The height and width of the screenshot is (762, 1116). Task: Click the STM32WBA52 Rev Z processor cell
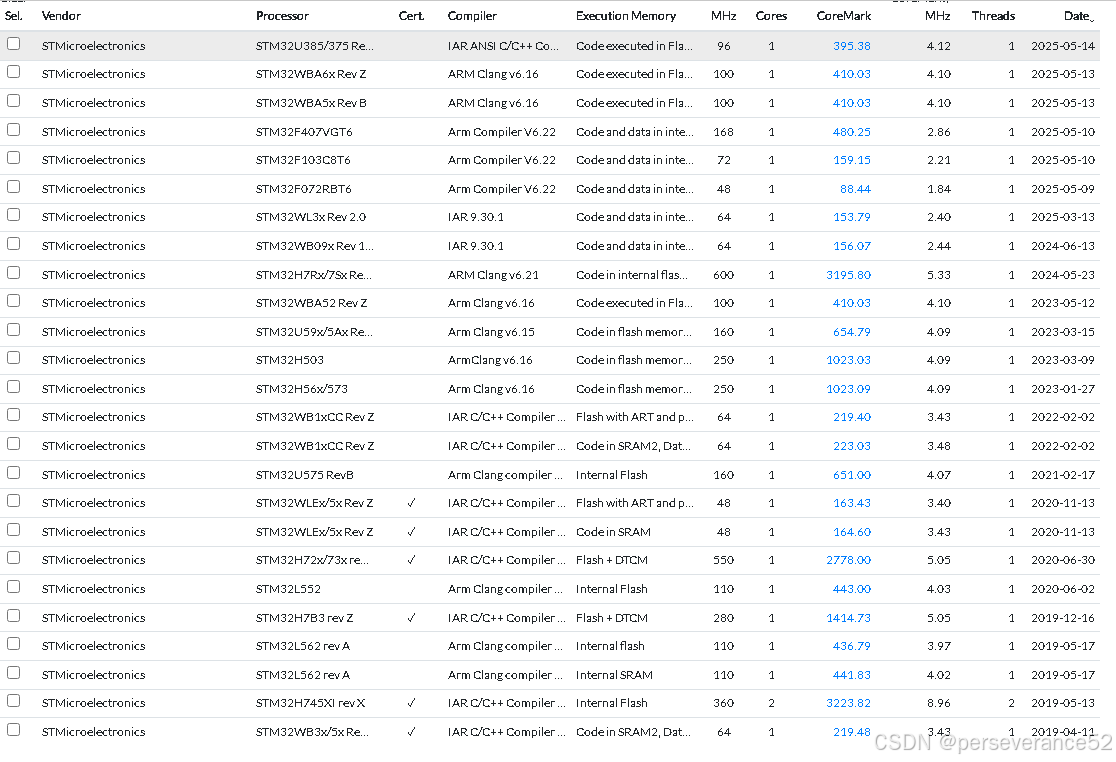312,303
